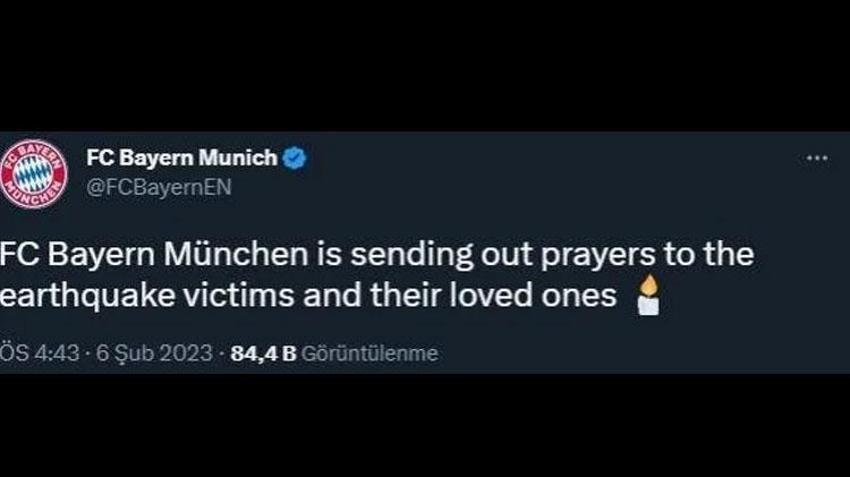The image size is (850, 477).
Task: Open the FC Bayern crest profile picture
Action: pyautogui.click(x=33, y=175)
